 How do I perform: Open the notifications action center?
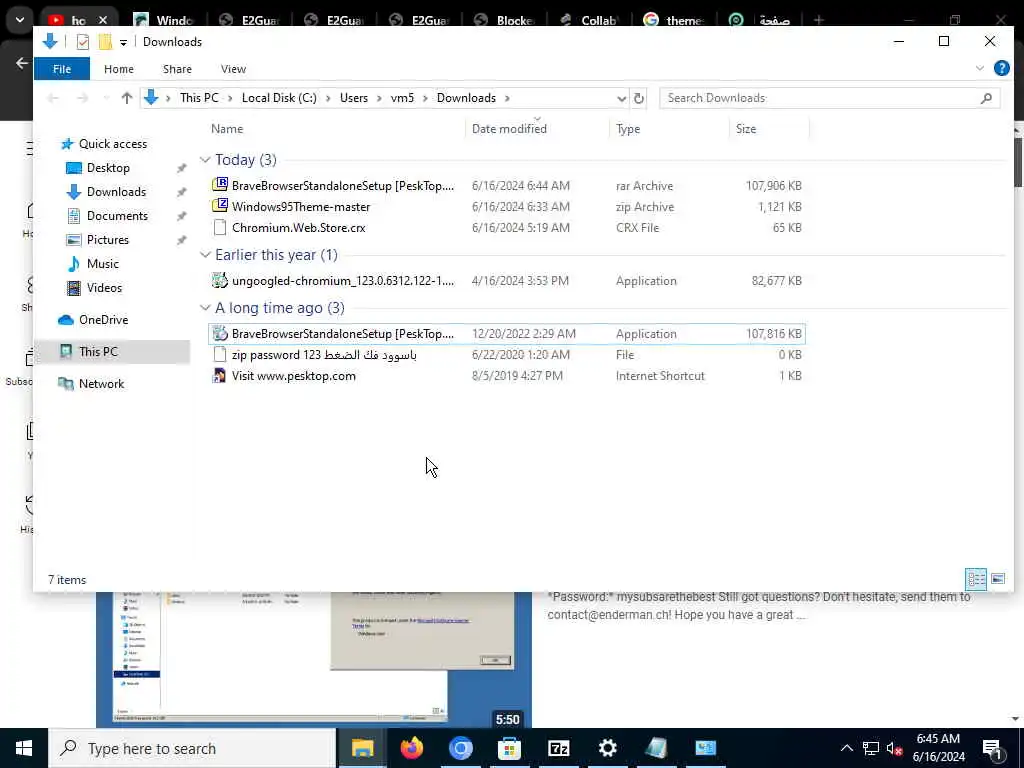coord(993,748)
